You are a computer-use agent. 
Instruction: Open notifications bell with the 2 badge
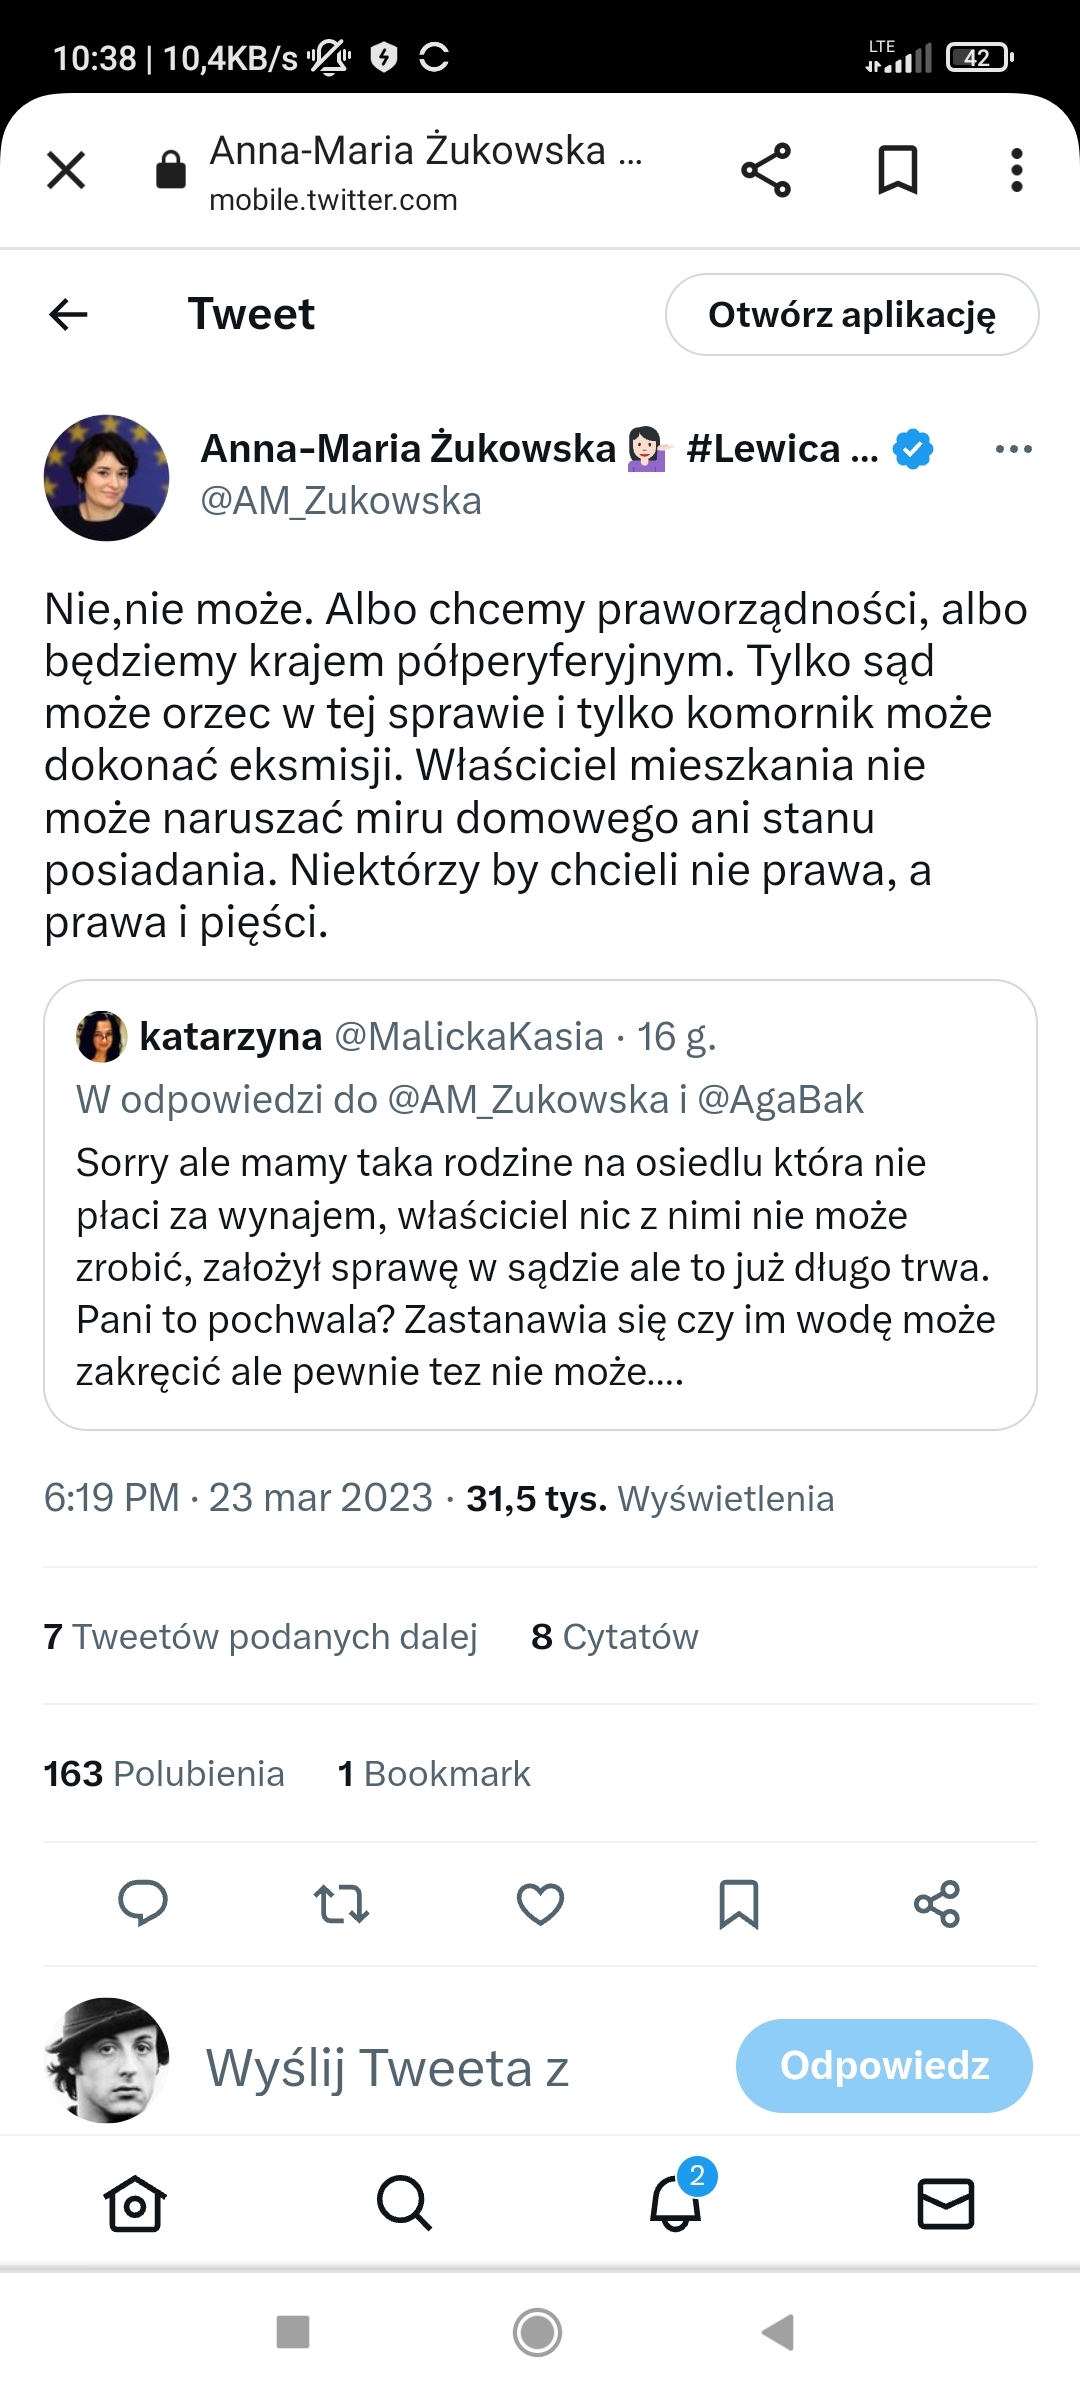676,2203
